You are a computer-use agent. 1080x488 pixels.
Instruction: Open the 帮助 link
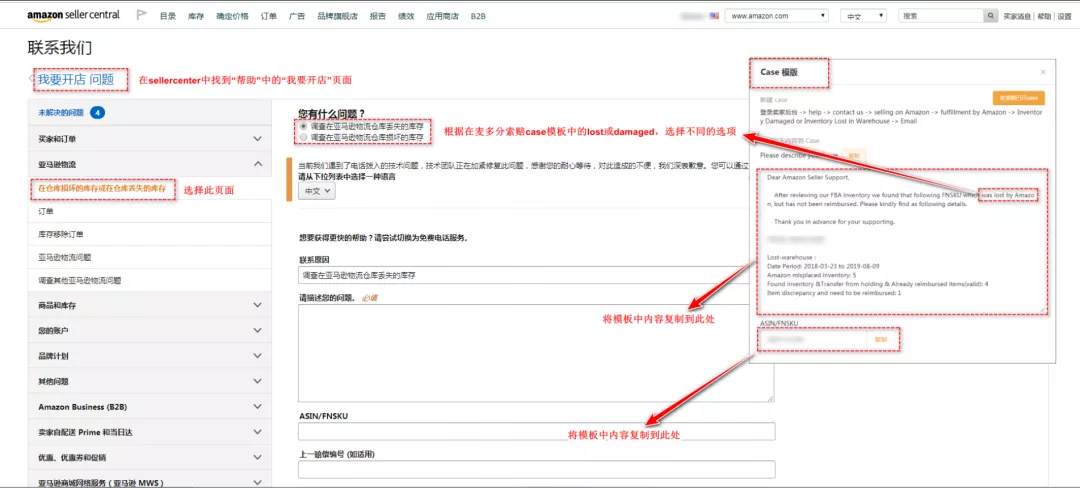(1042, 16)
